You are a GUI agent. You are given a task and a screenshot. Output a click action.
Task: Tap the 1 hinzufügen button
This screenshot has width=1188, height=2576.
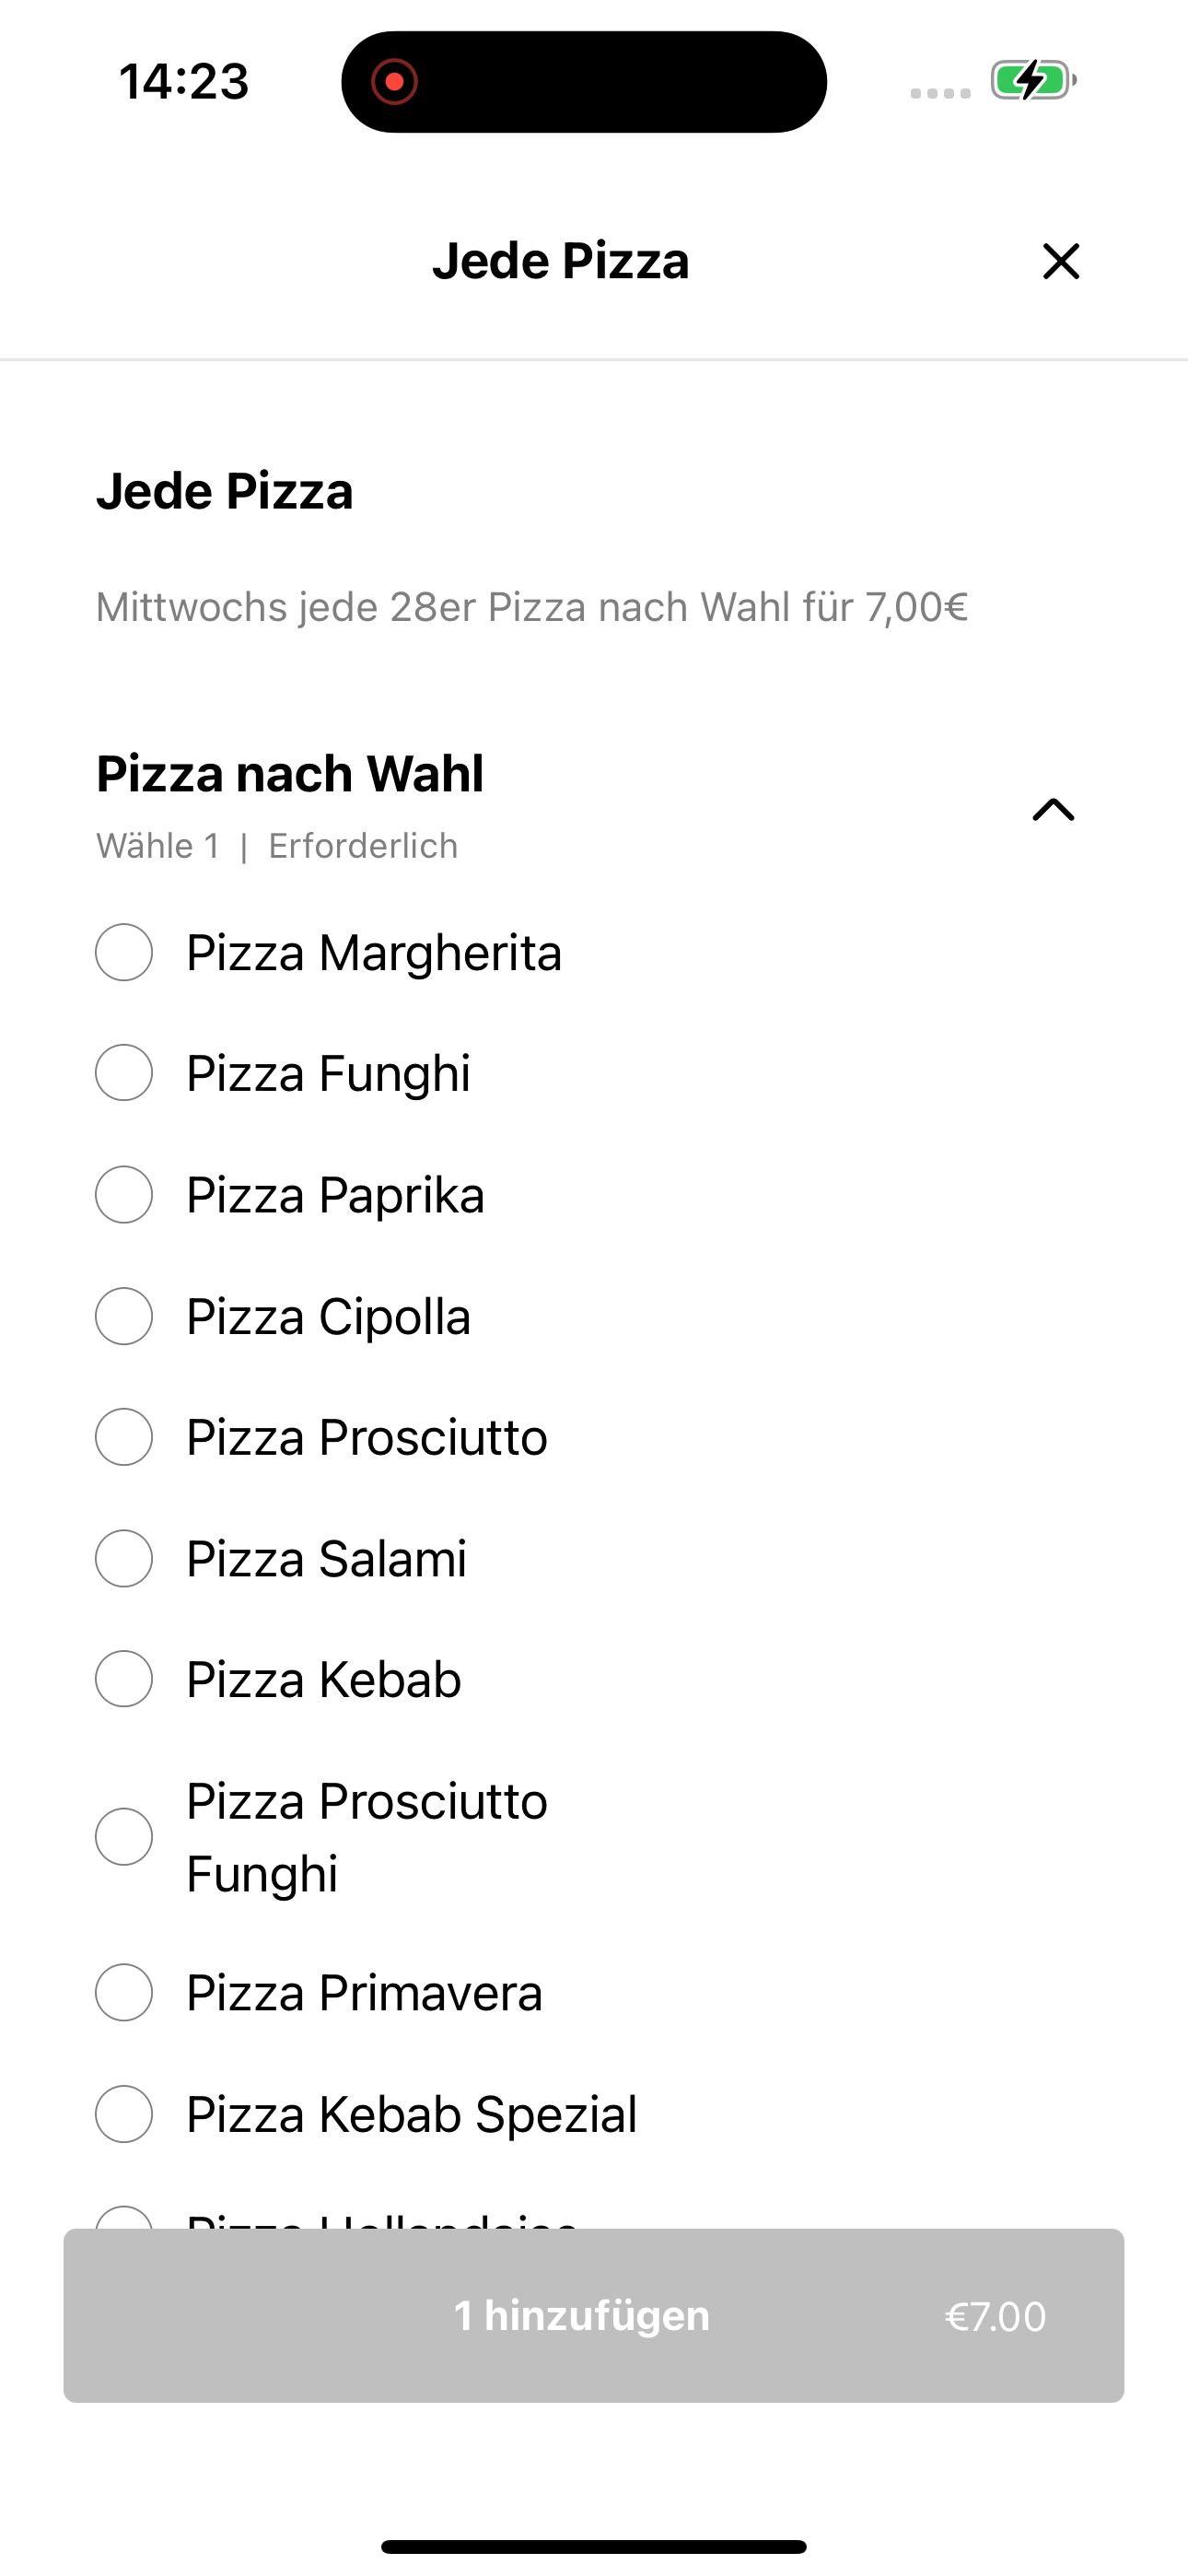[594, 2316]
